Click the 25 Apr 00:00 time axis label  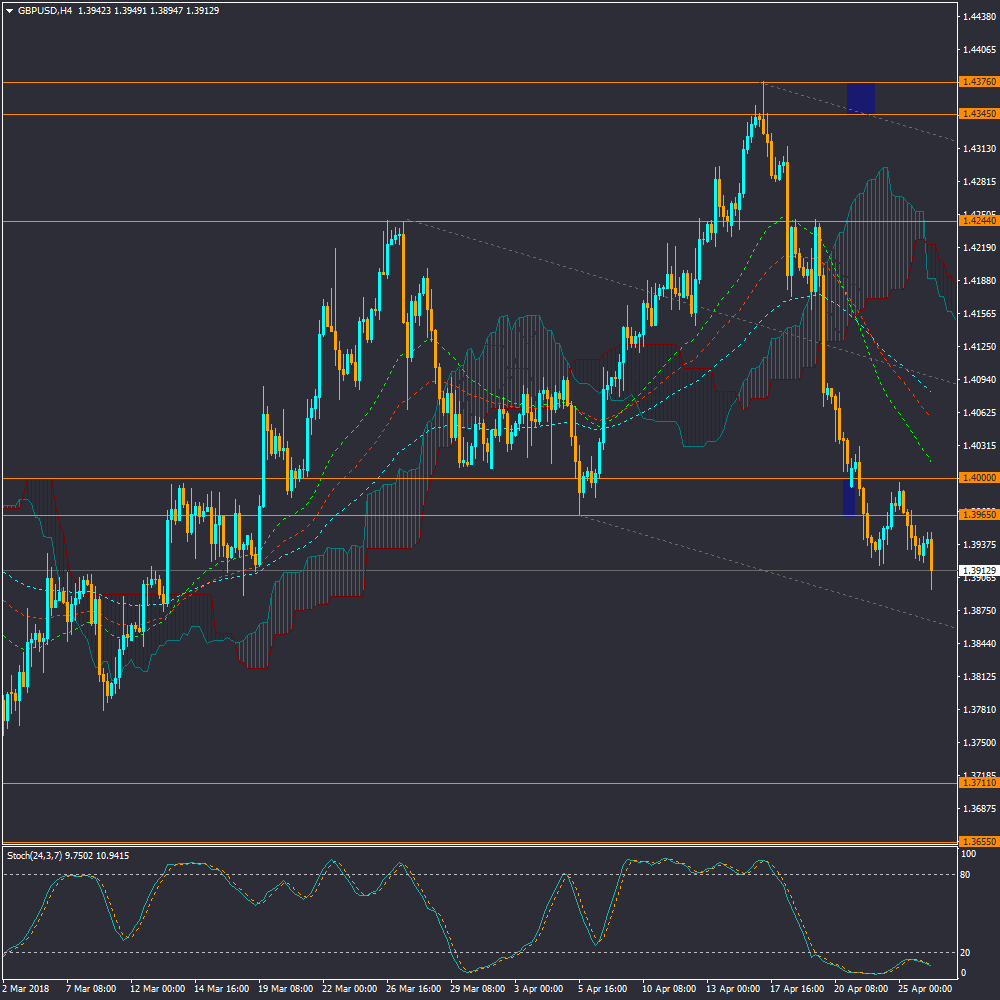[926, 988]
